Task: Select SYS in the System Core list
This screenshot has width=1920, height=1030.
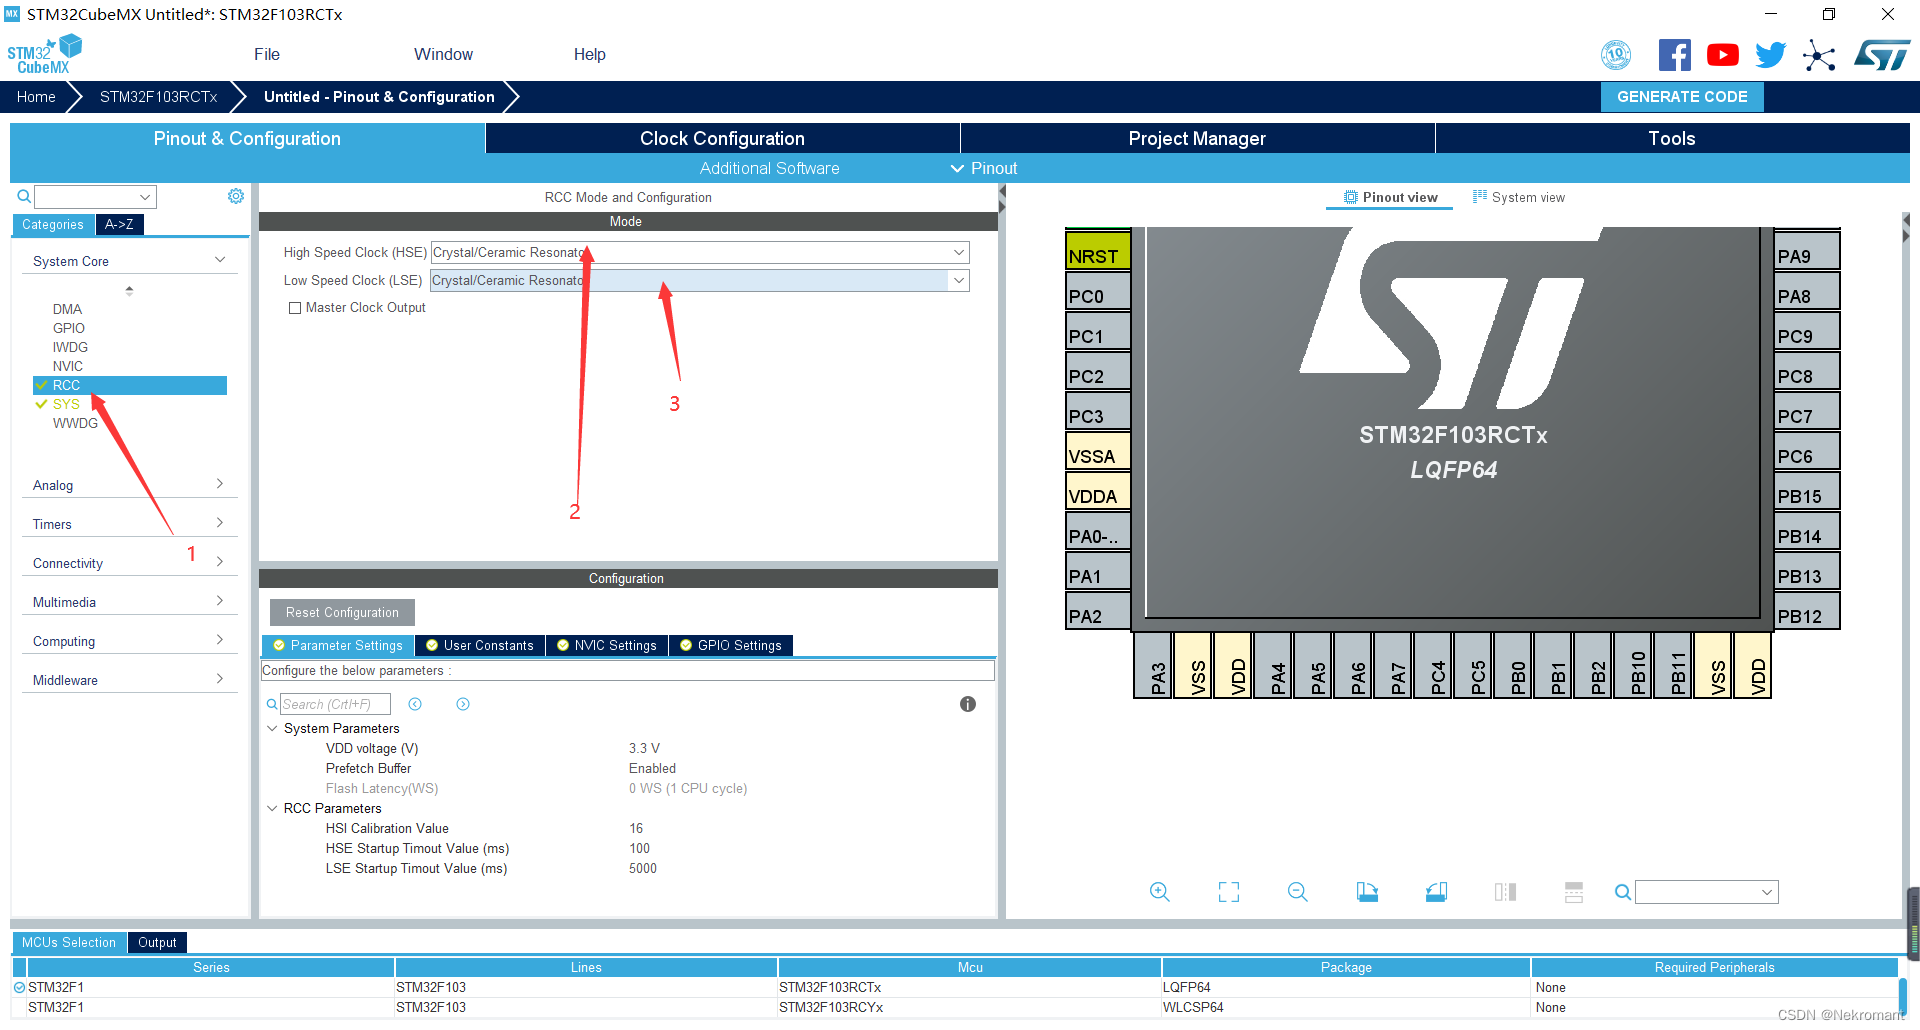Action: coord(66,404)
